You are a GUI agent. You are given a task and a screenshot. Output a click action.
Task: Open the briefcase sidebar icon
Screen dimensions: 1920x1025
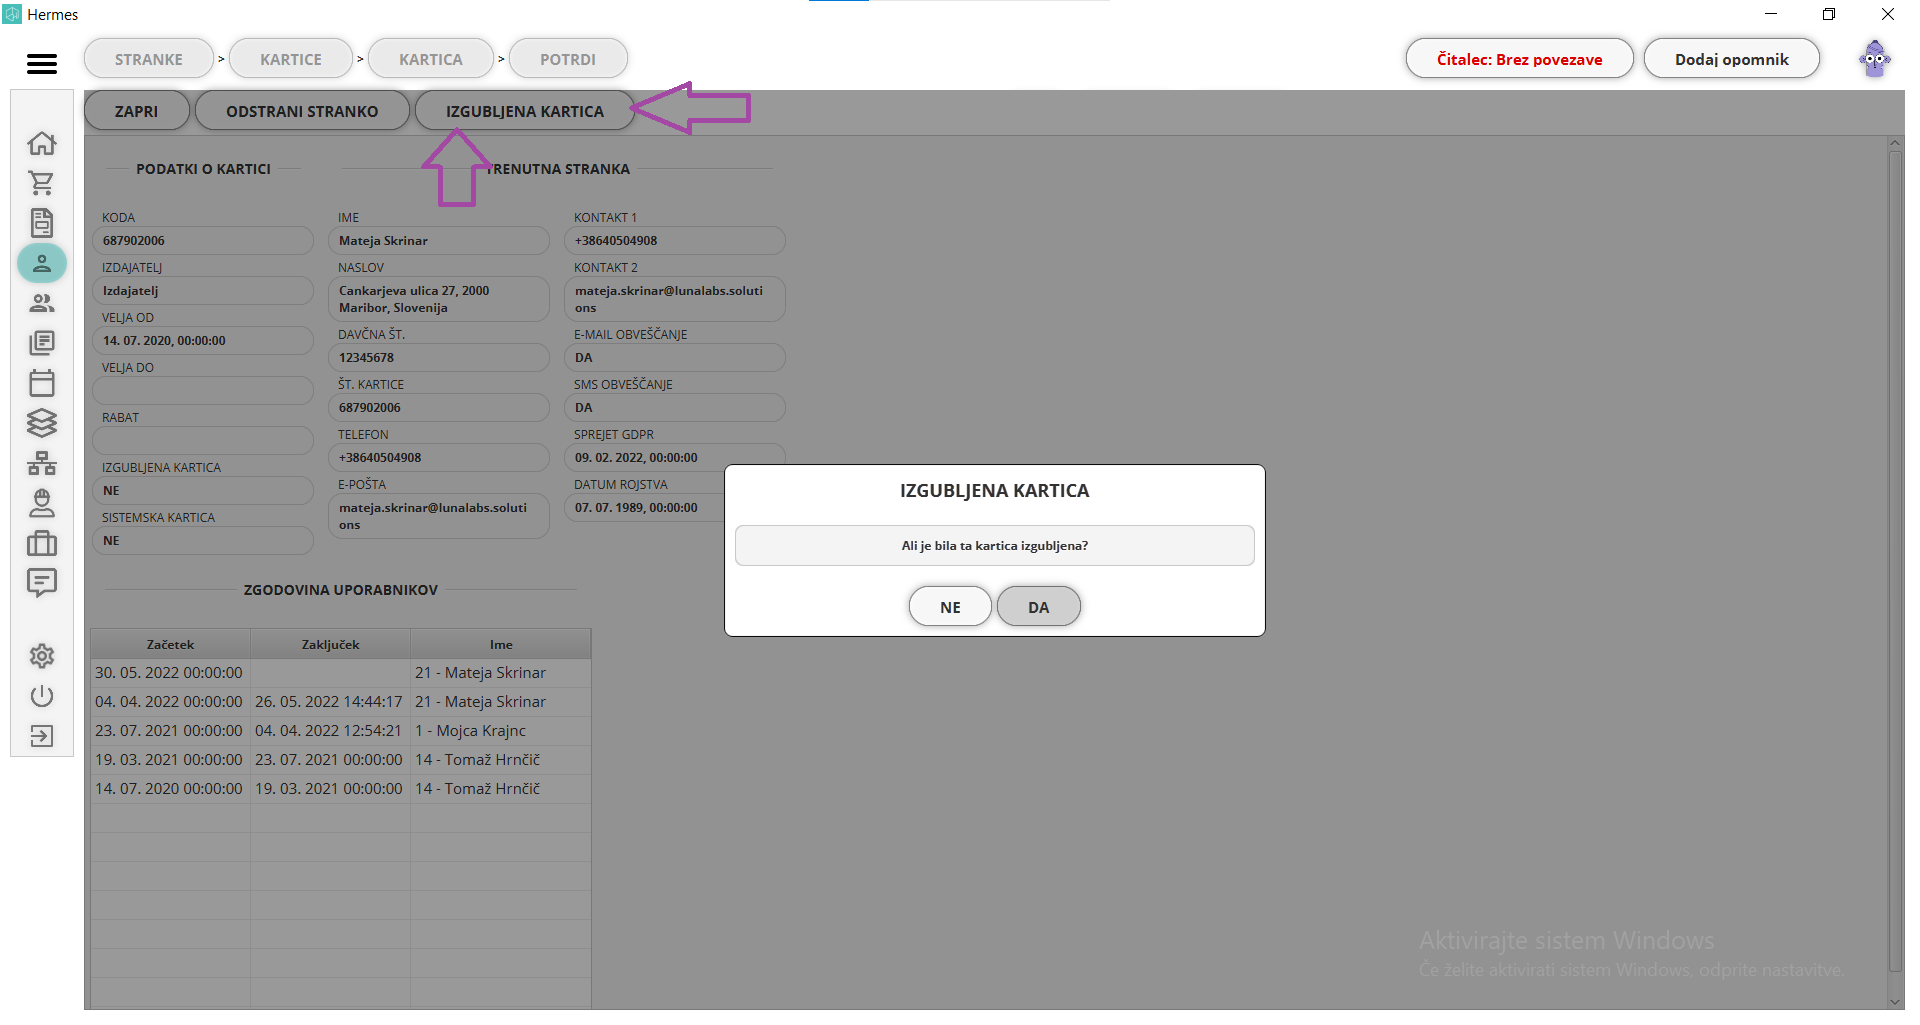[x=42, y=543]
